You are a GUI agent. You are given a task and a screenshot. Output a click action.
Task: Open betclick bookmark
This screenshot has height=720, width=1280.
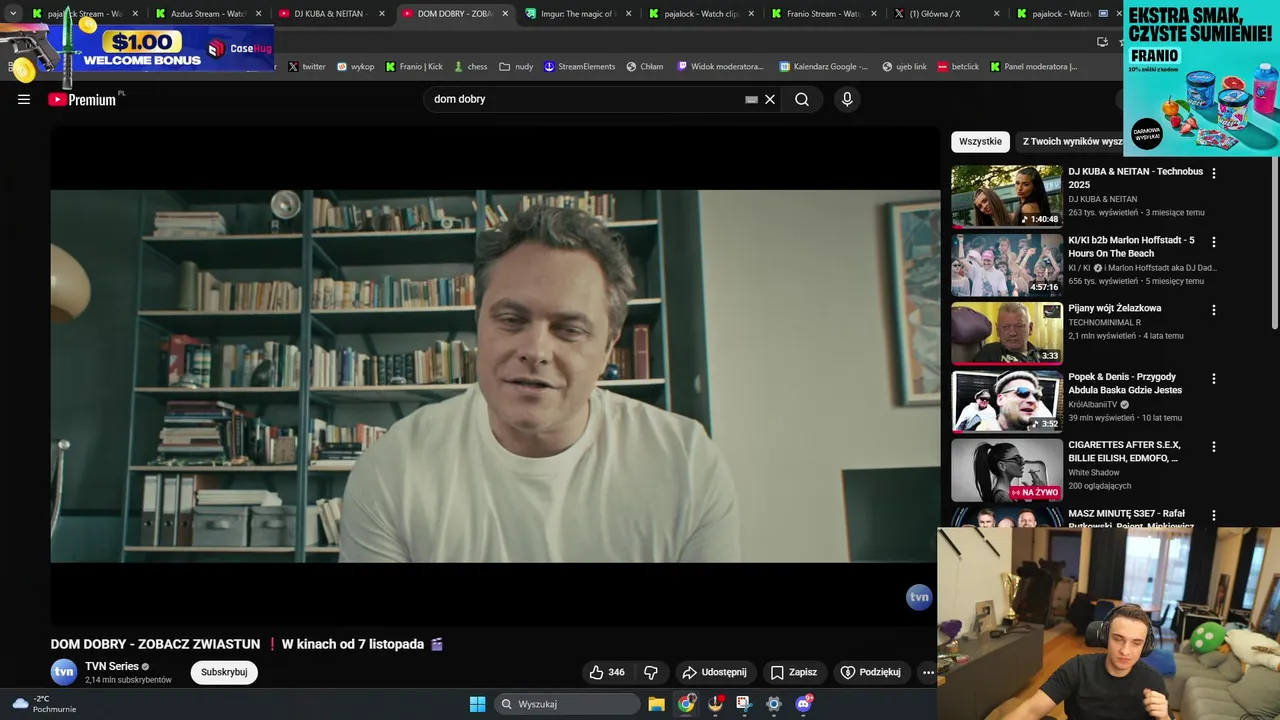[x=958, y=67]
